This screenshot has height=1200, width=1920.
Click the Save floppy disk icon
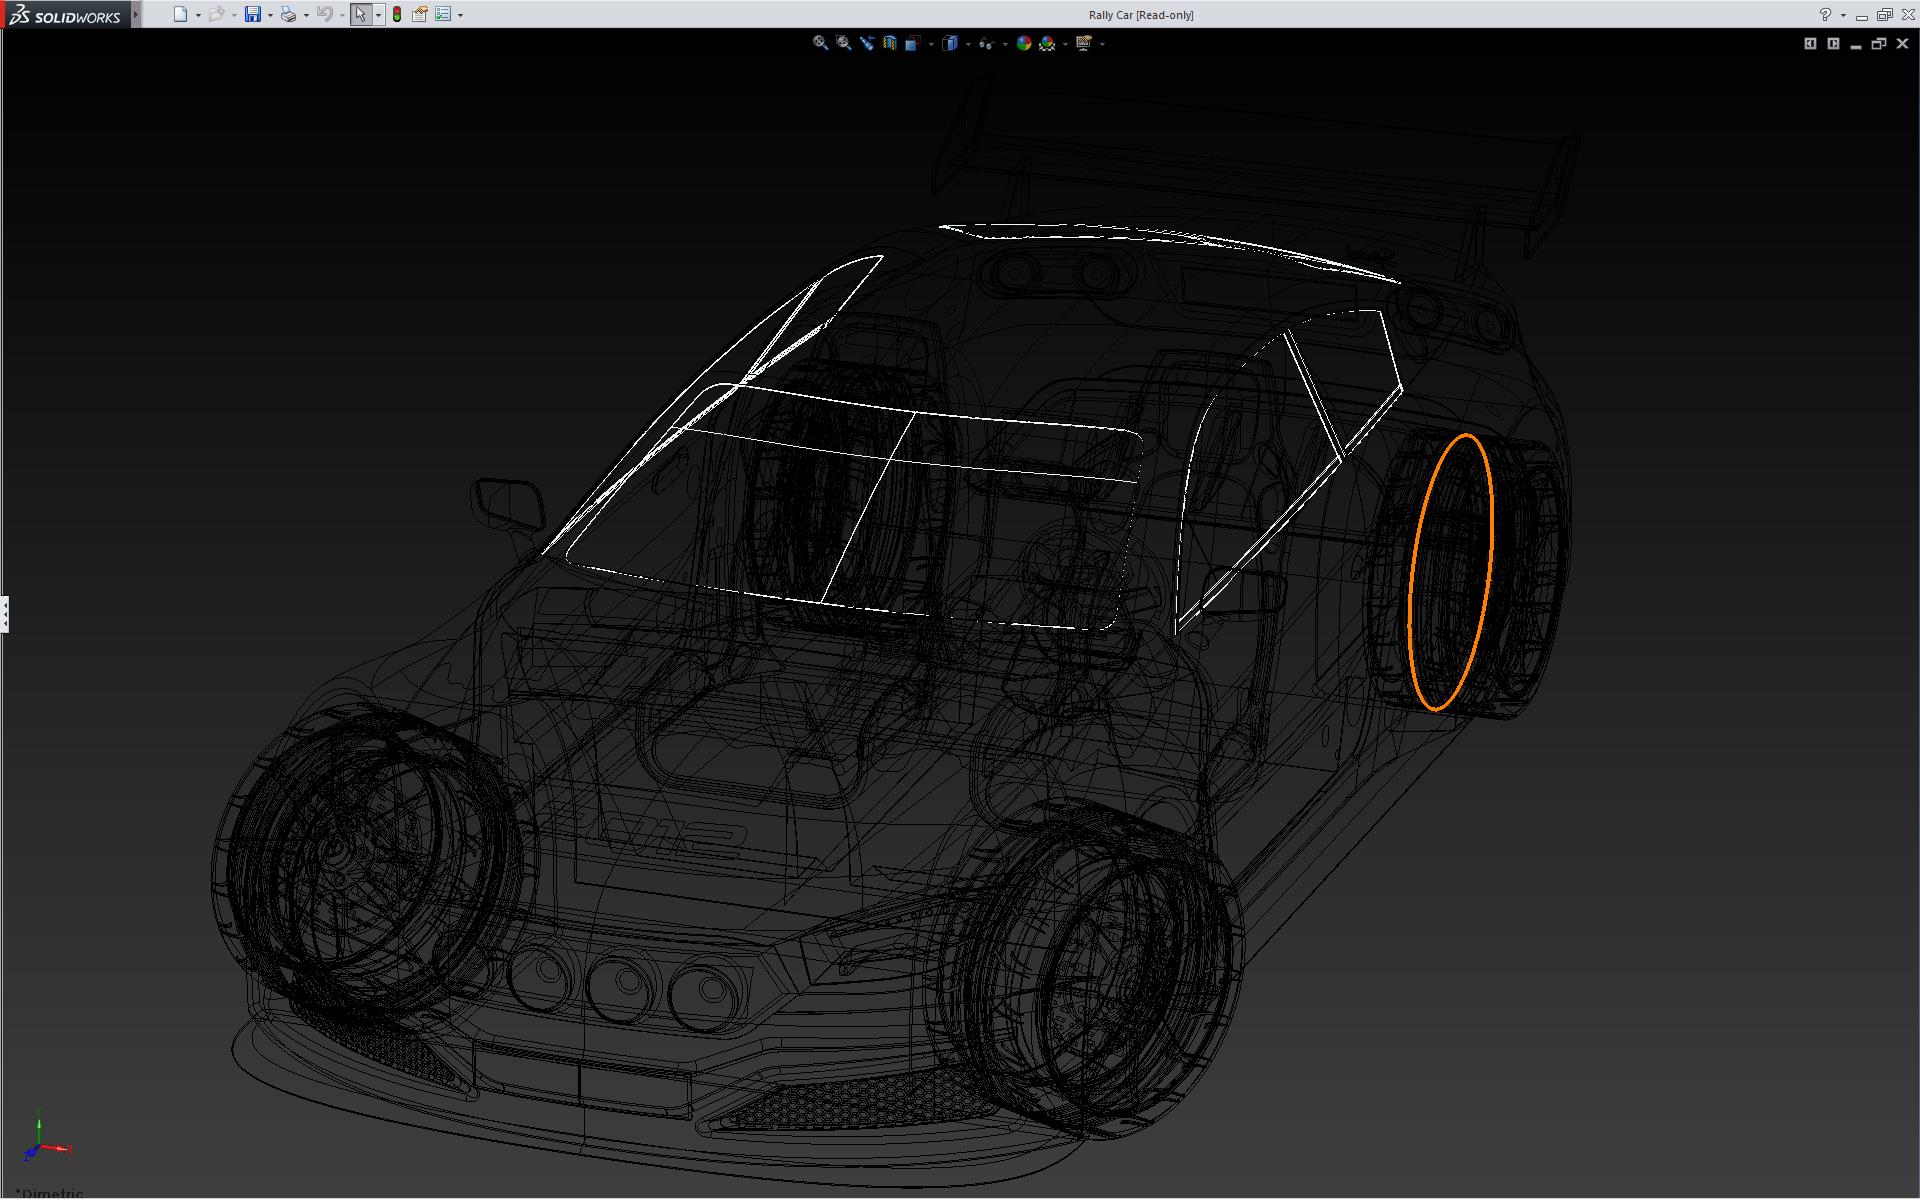[252, 14]
